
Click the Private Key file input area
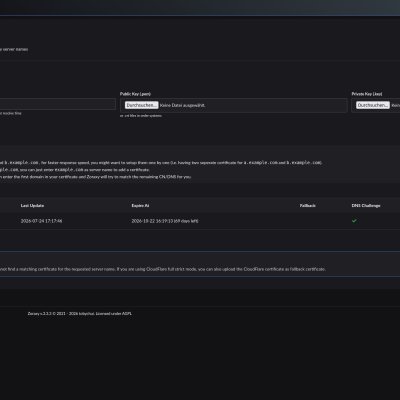coord(376,105)
